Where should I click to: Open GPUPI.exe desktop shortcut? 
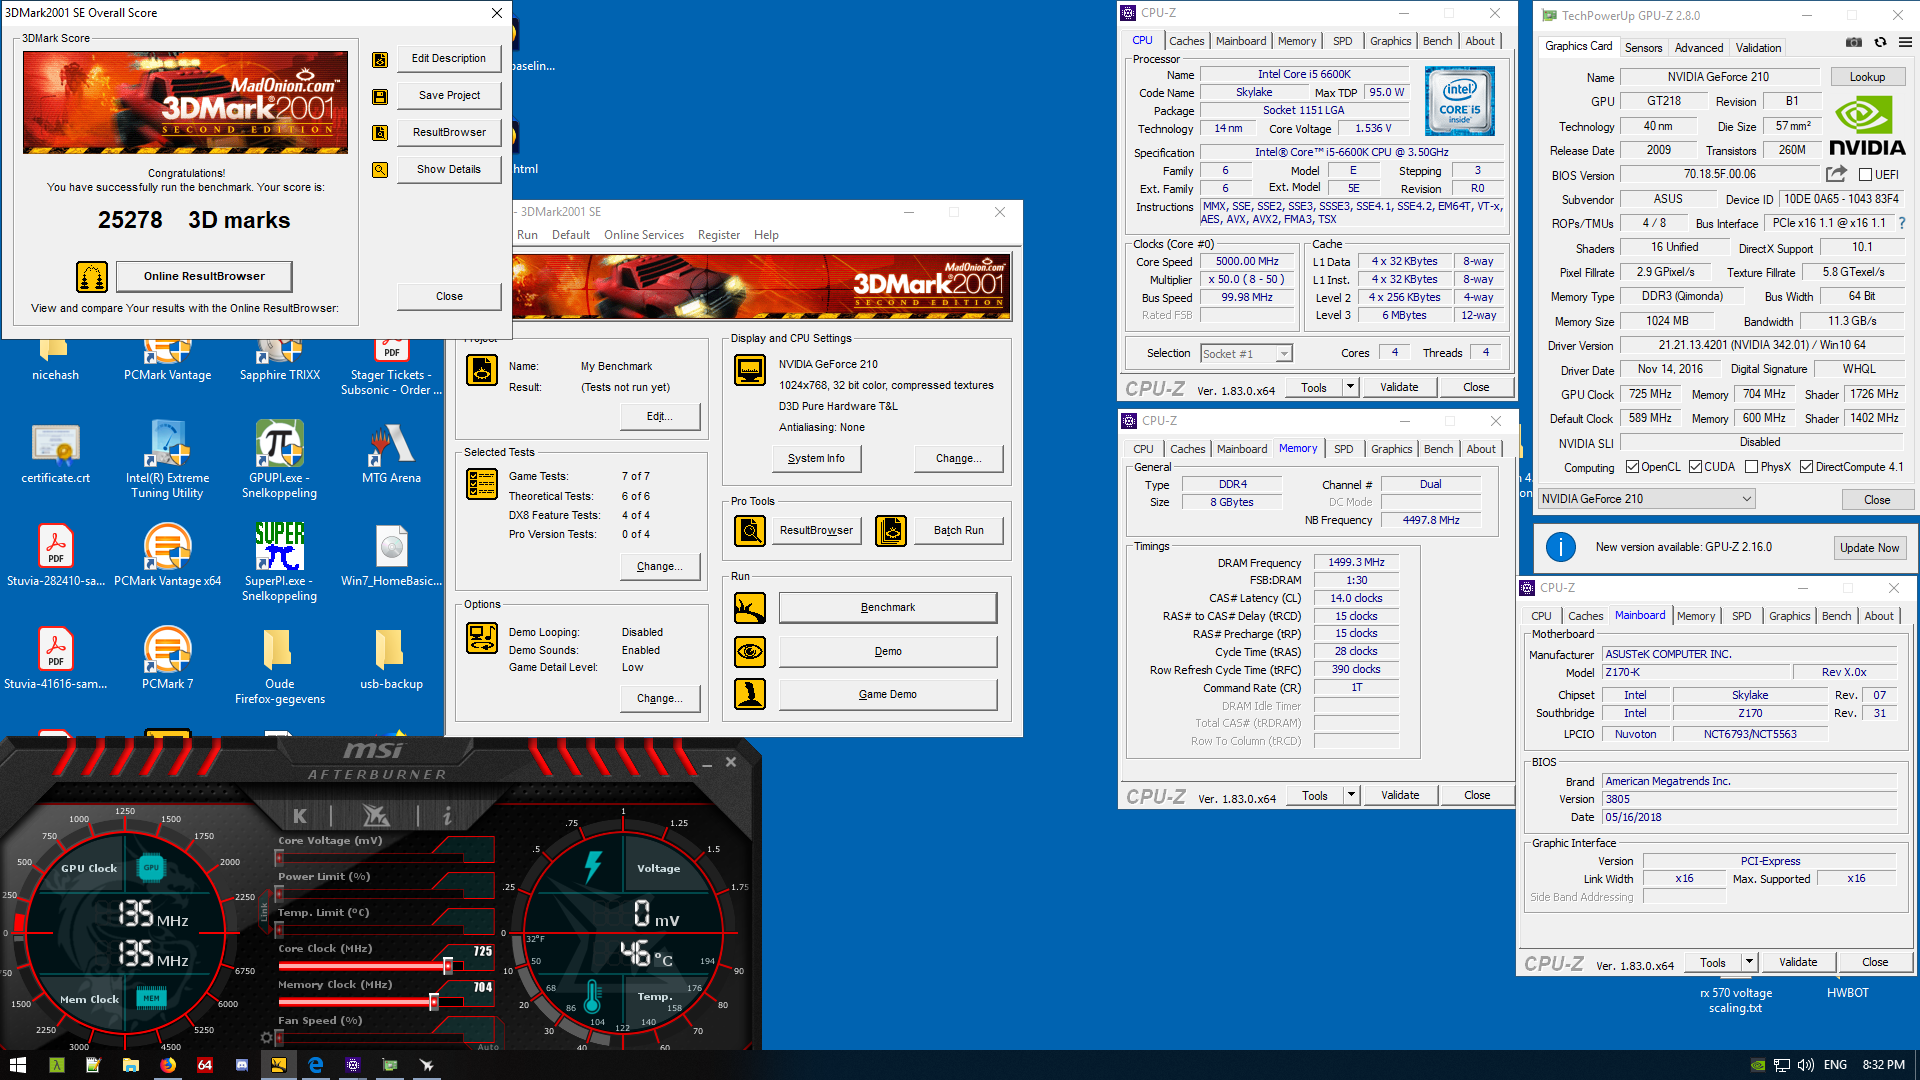click(279, 459)
